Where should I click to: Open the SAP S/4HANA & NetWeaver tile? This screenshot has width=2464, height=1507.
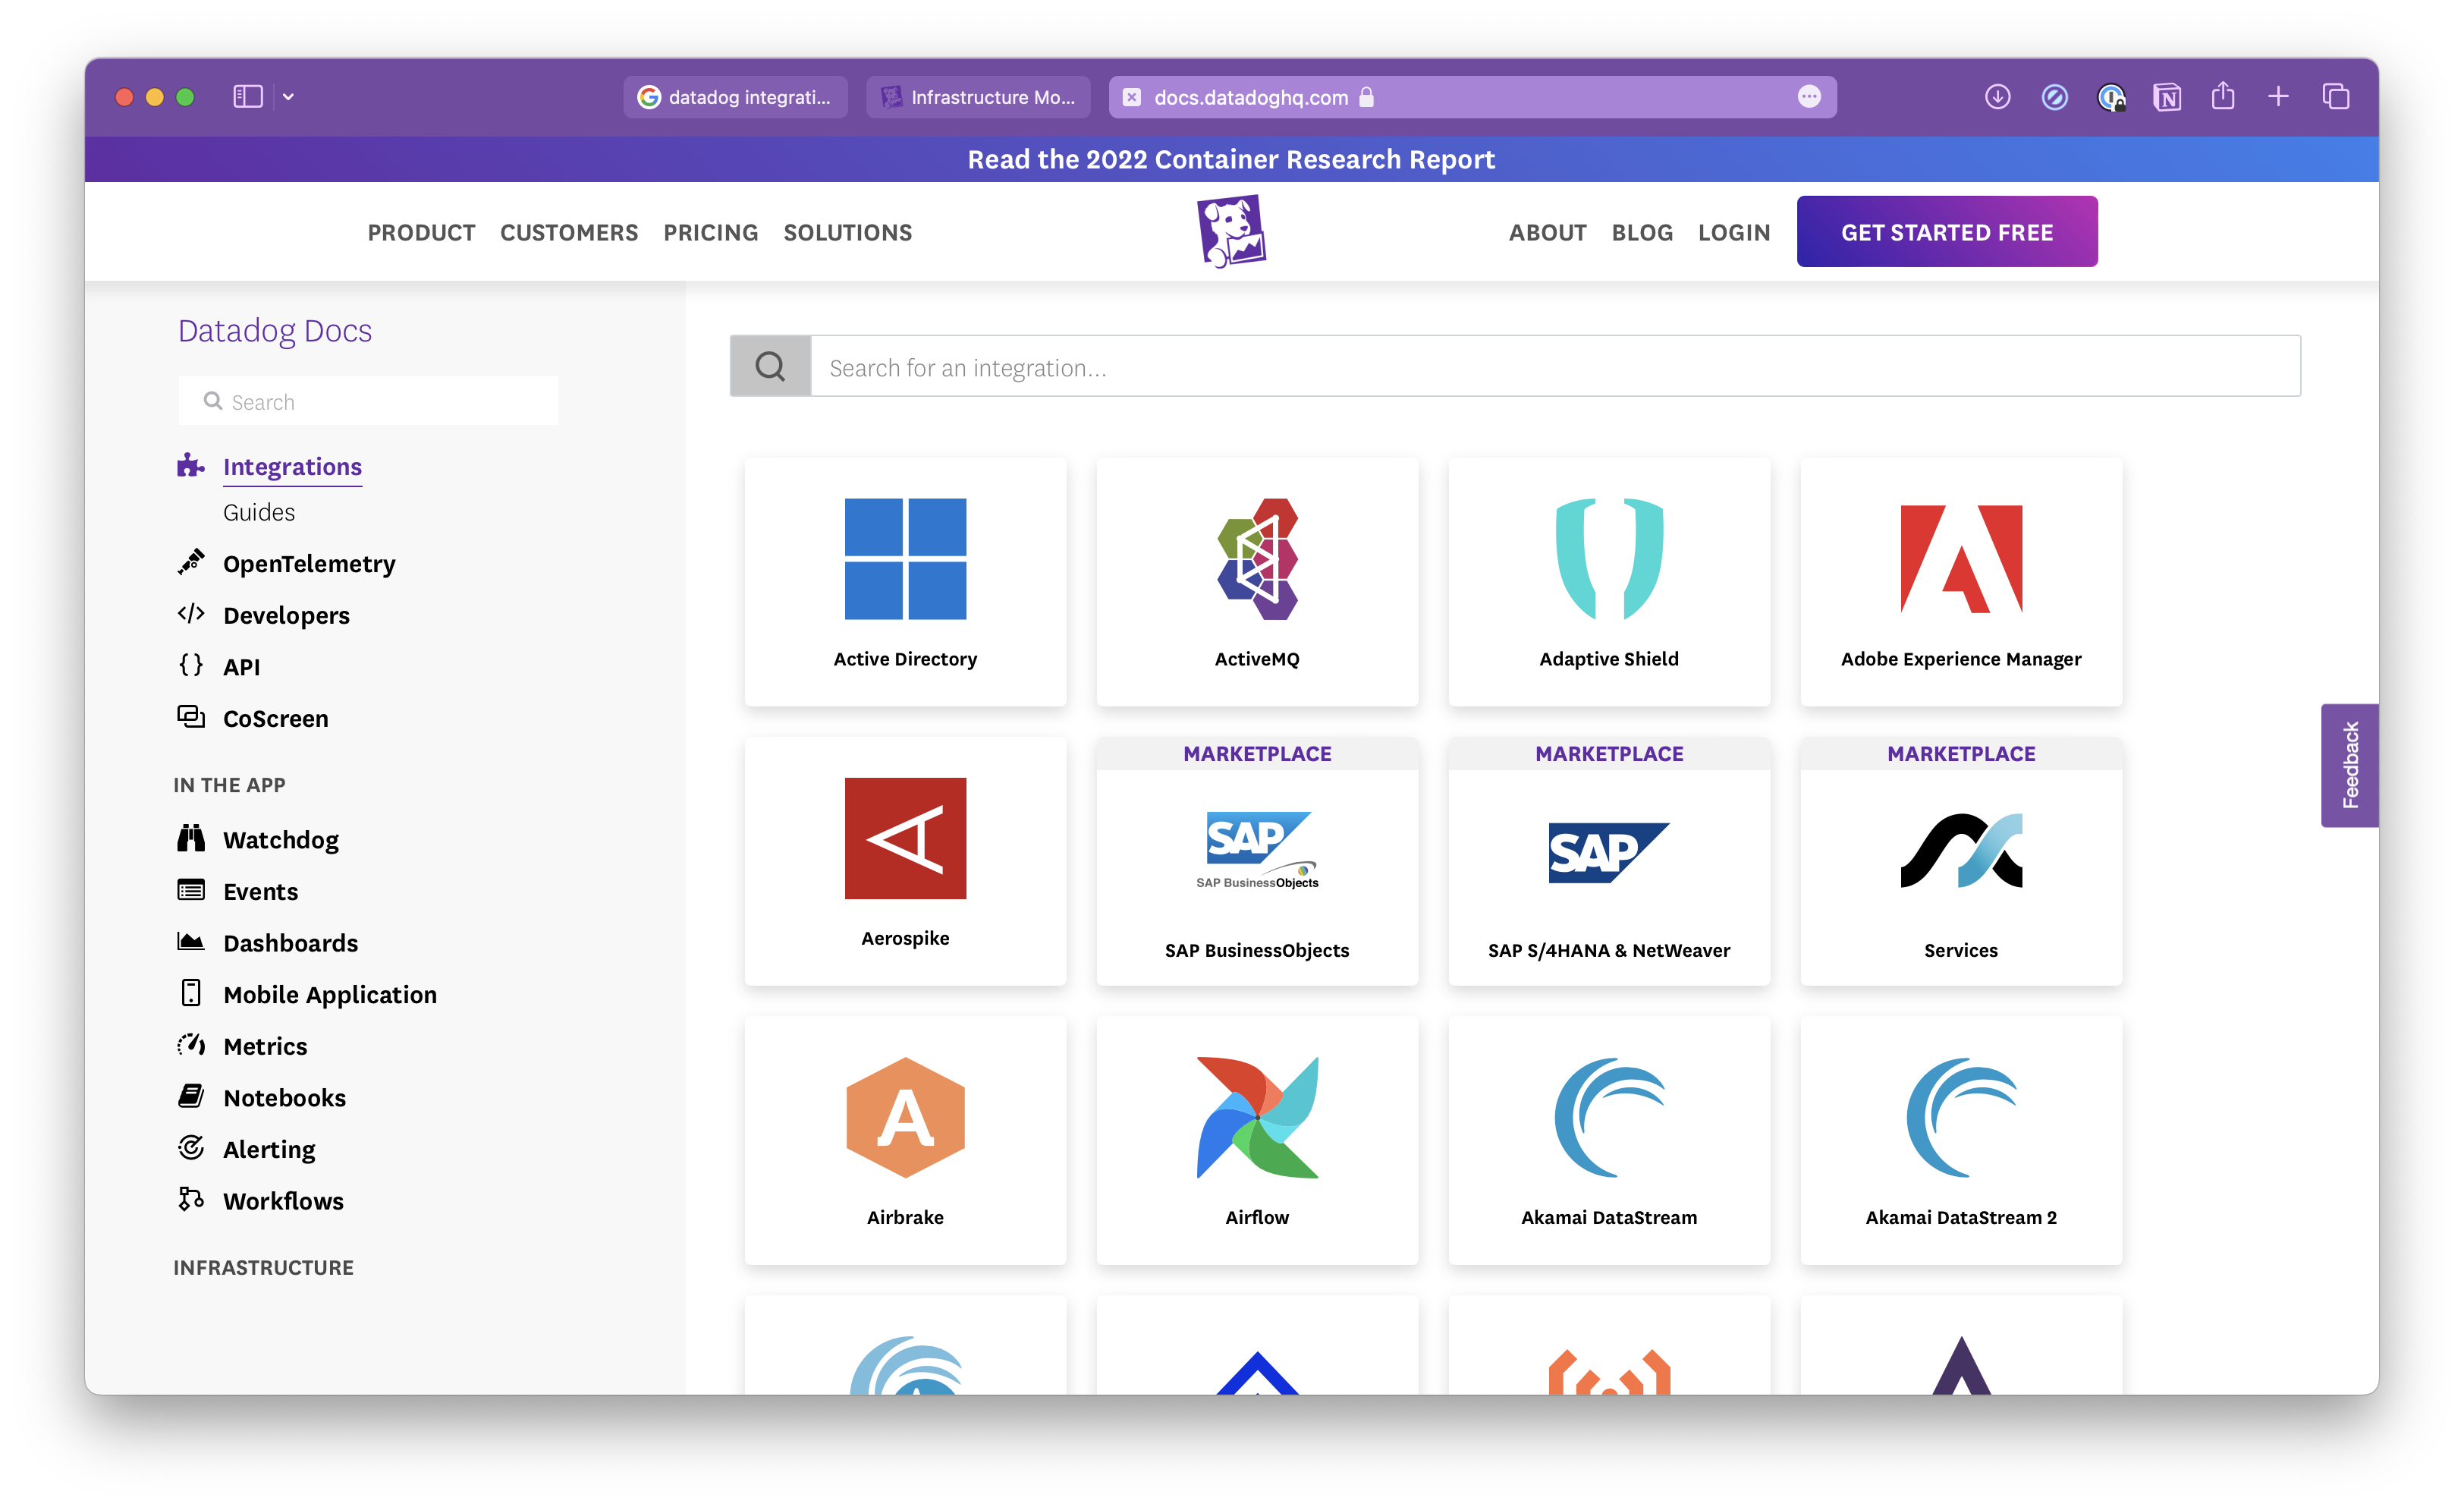(1609, 861)
